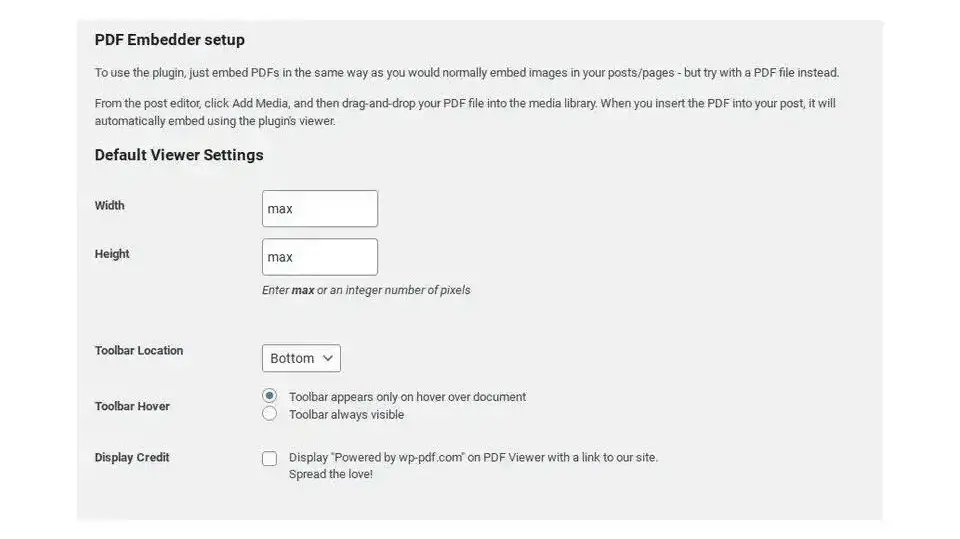Image resolution: width=960 pixels, height=539 pixels.
Task: Click the "Default Viewer Settings" heading
Action: pyautogui.click(x=179, y=155)
